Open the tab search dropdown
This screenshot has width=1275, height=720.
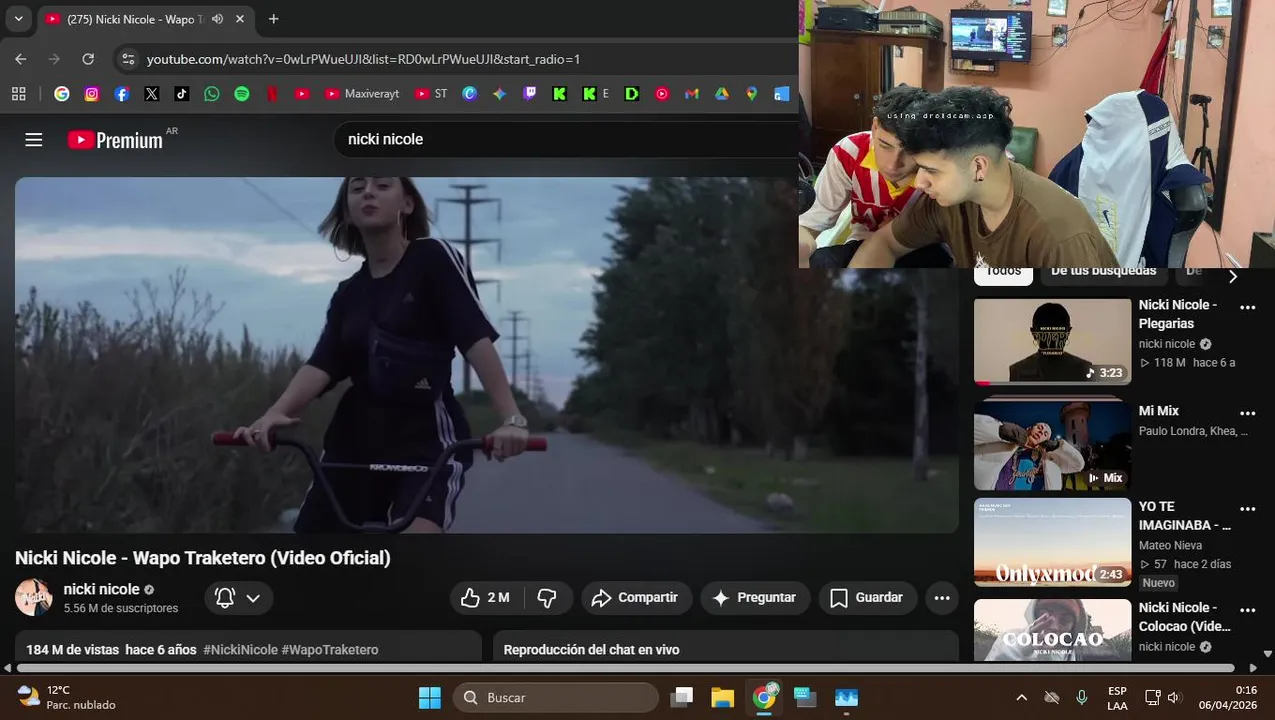coord(18,19)
